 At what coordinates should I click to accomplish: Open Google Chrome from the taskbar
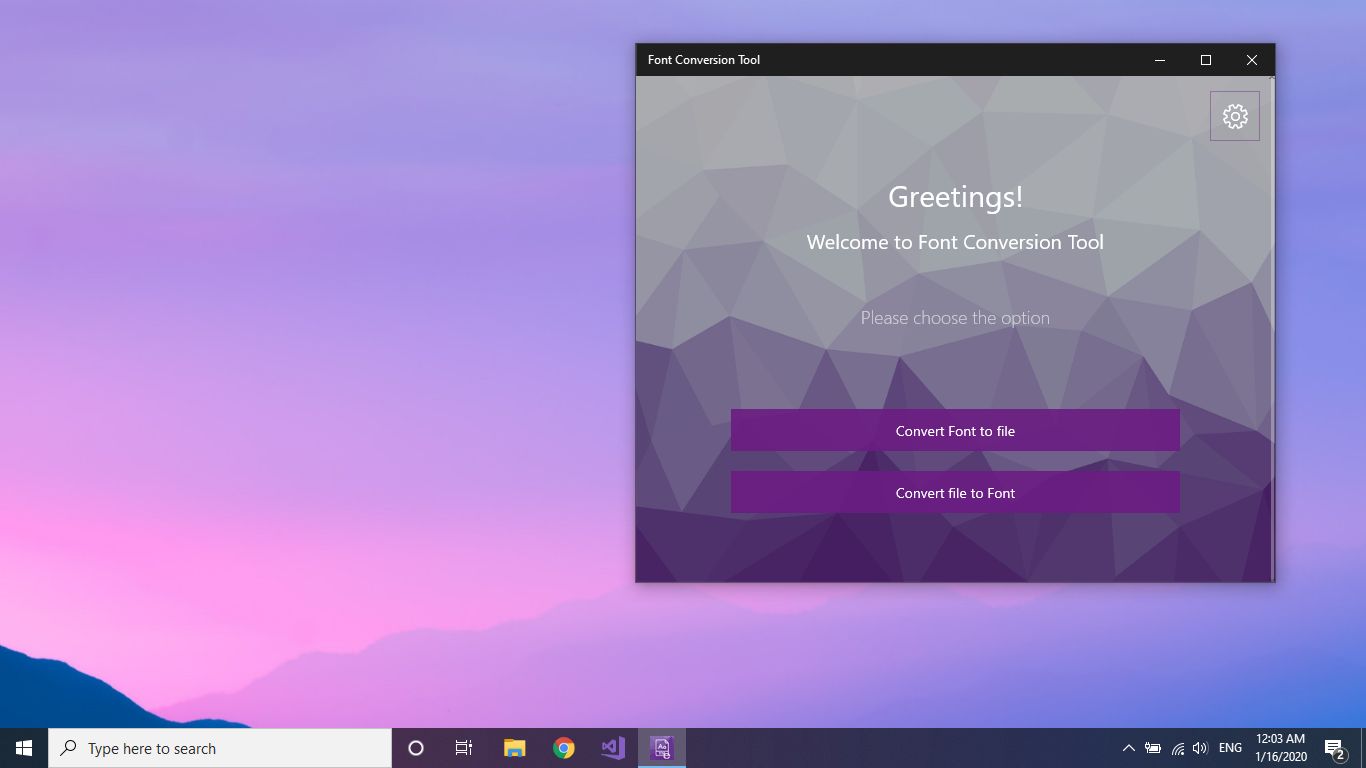tap(563, 747)
